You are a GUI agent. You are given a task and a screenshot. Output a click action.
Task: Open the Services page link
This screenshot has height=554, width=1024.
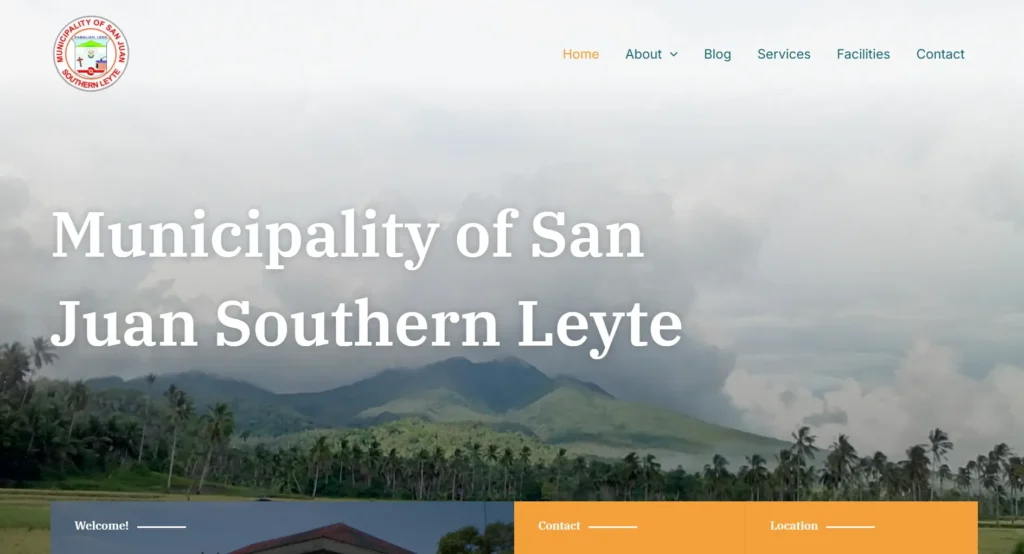pyautogui.click(x=784, y=54)
